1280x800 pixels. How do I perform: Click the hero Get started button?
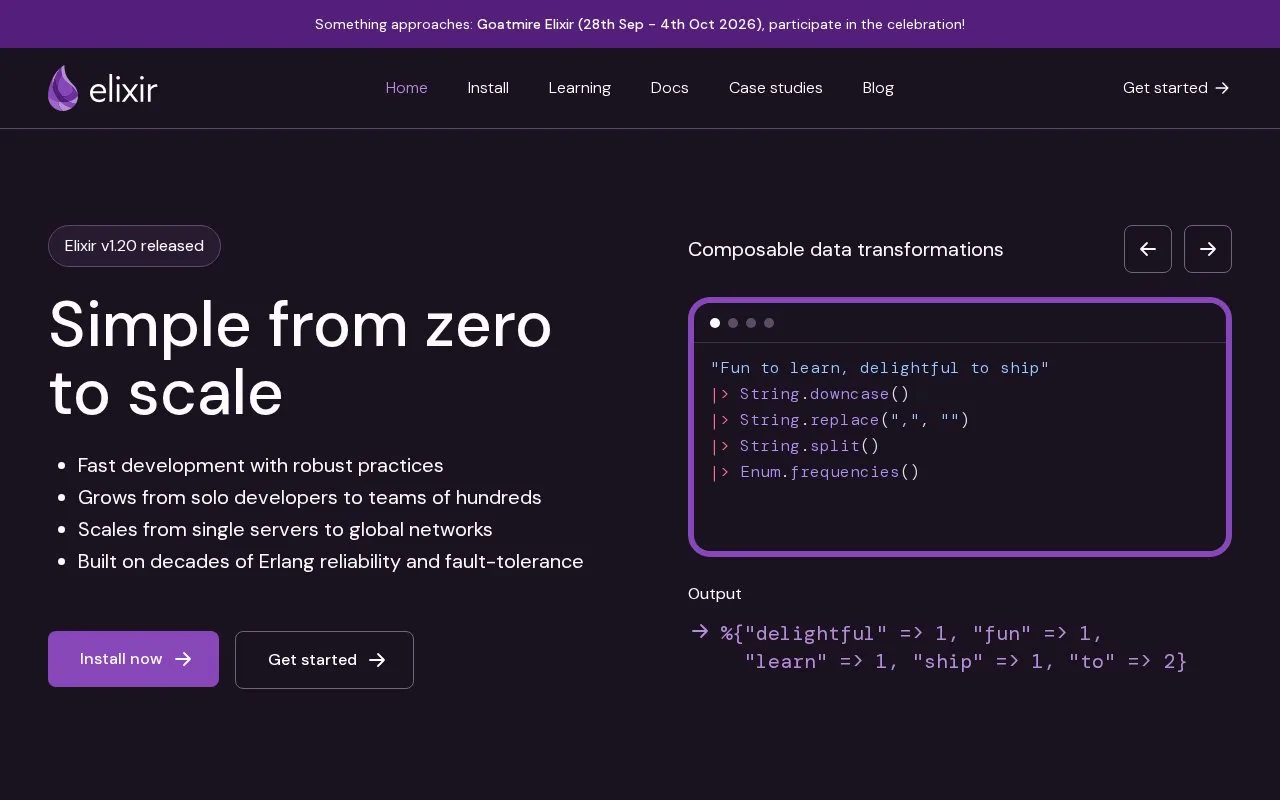tap(324, 660)
